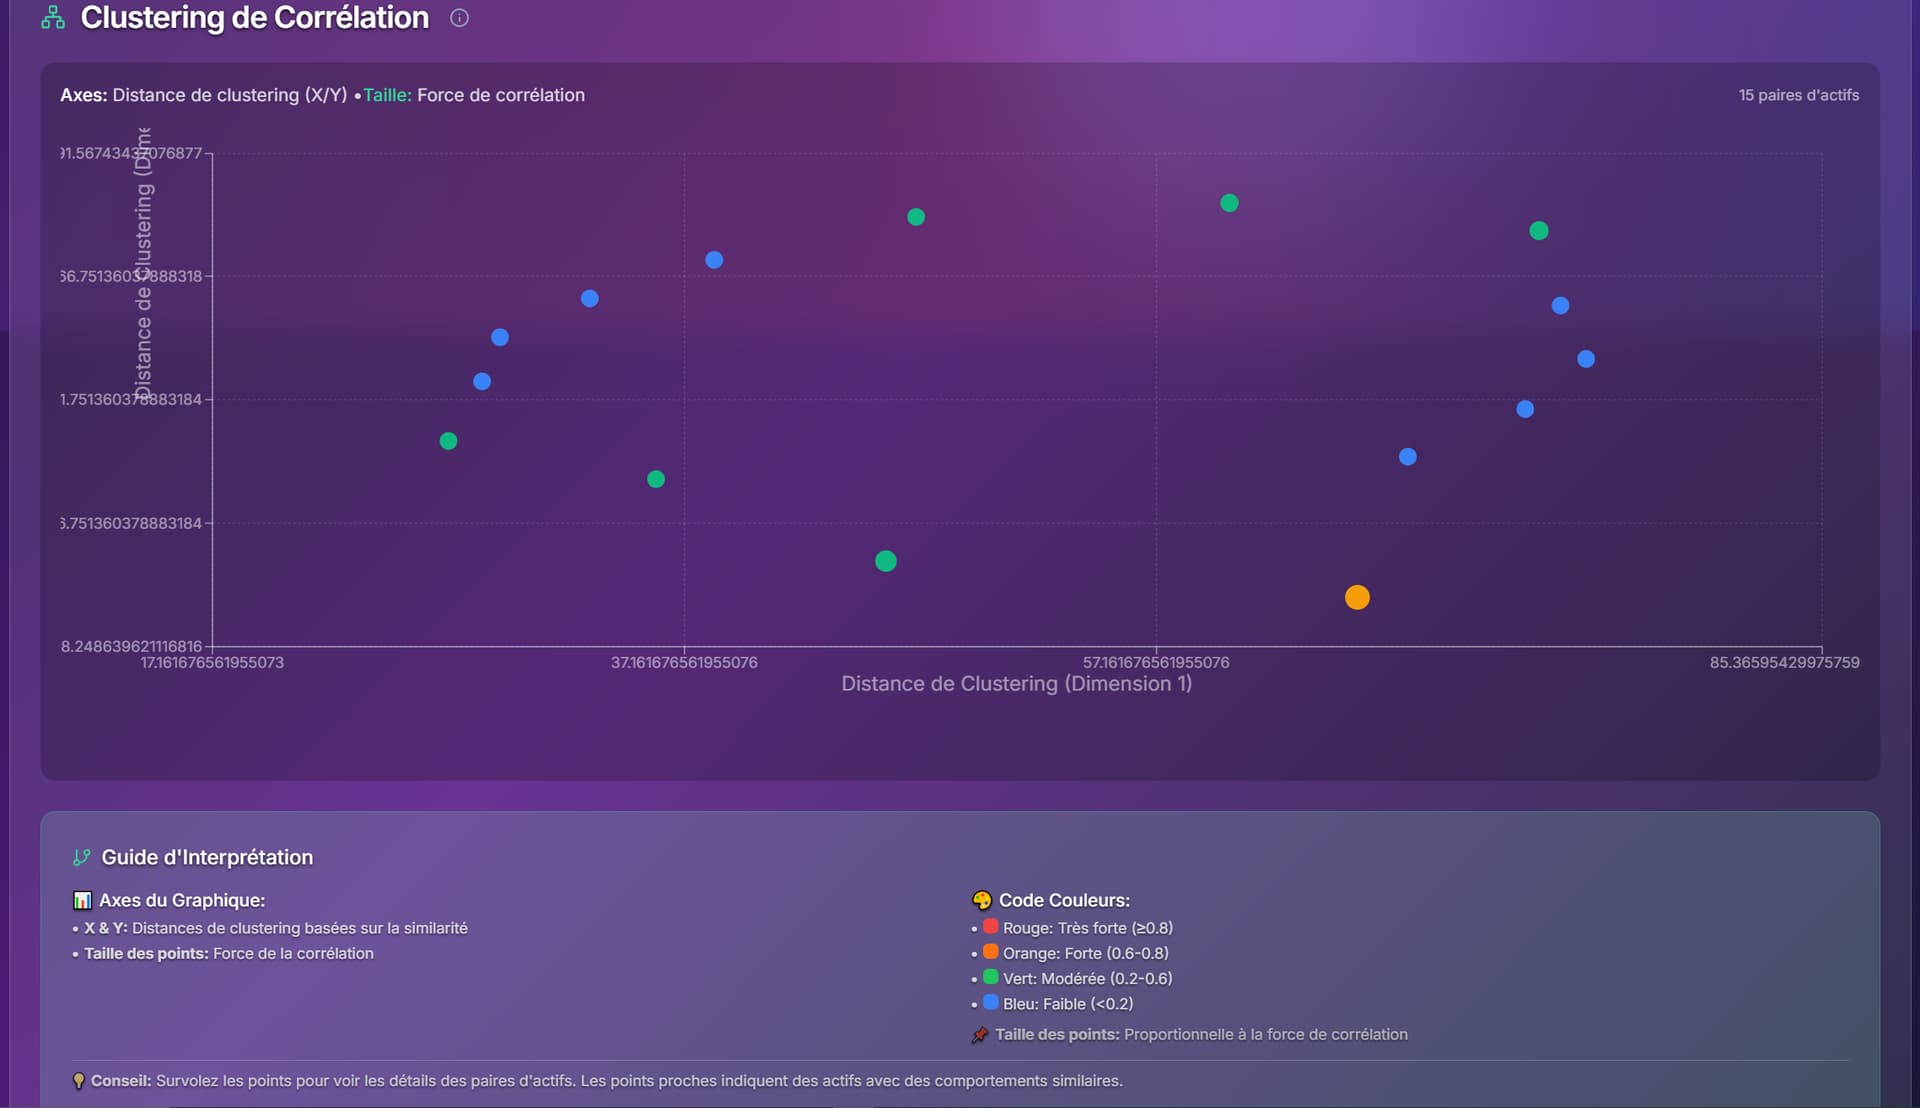This screenshot has width=1920, height=1108.
Task: Click the topmost green point in the chart
Action: [1230, 203]
